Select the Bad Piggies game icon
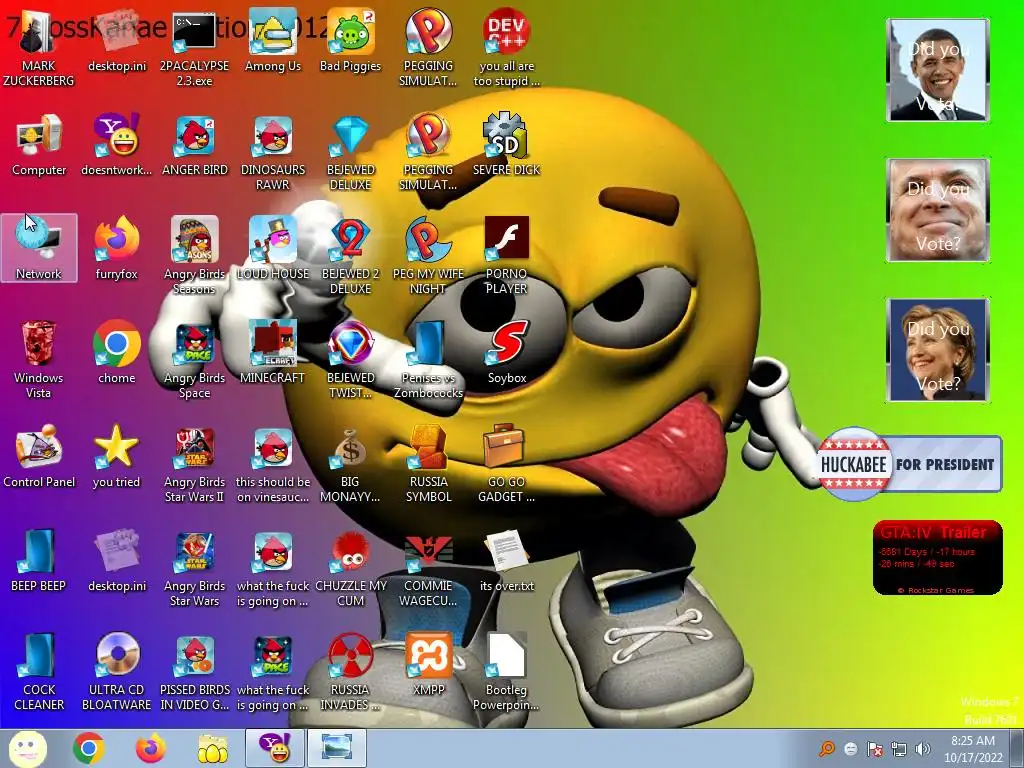This screenshot has width=1024, height=768. pyautogui.click(x=350, y=40)
